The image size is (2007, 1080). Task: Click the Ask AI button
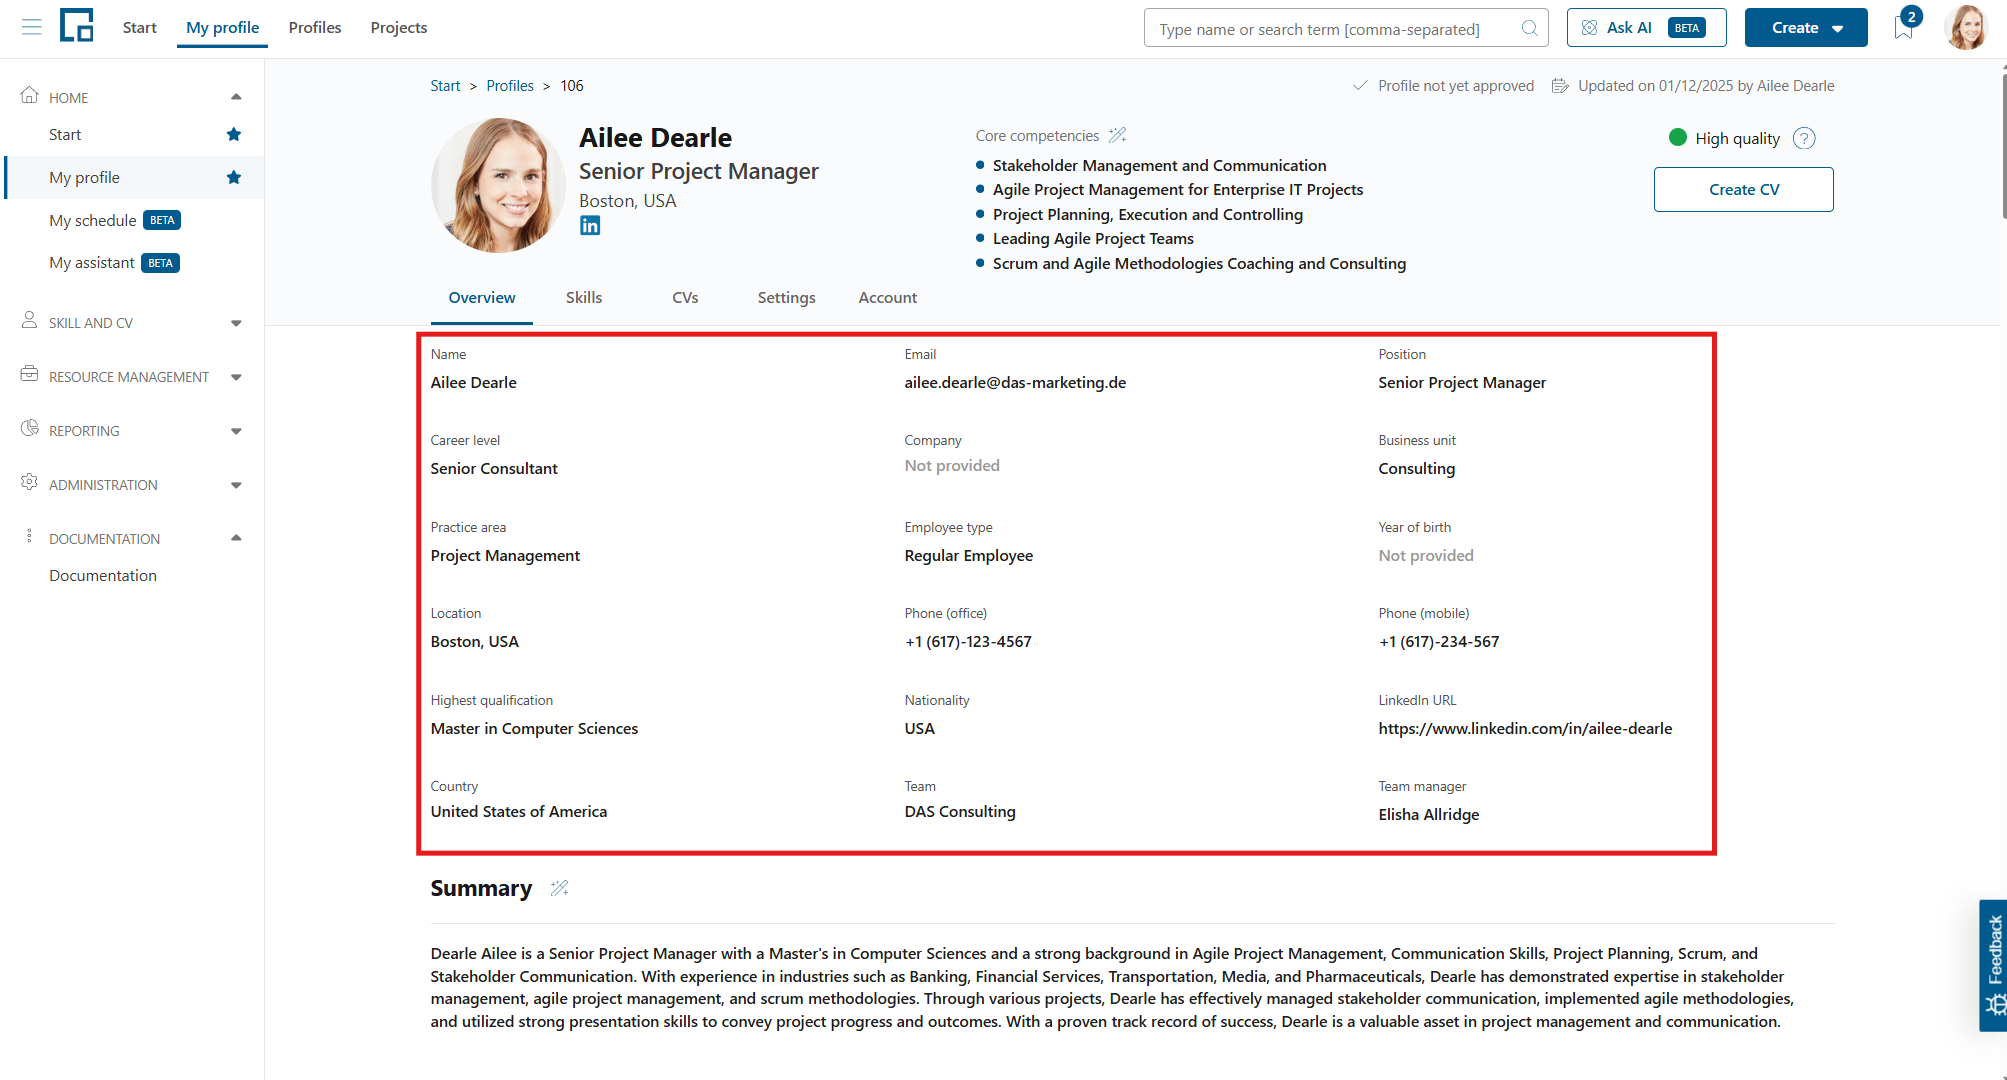pyautogui.click(x=1646, y=28)
